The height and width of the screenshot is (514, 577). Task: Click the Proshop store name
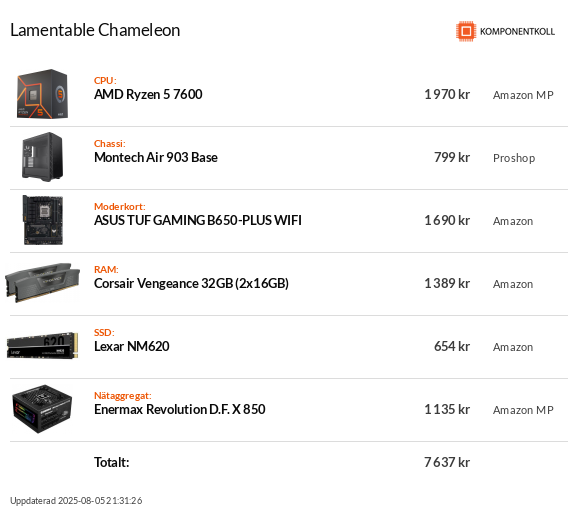tap(514, 158)
